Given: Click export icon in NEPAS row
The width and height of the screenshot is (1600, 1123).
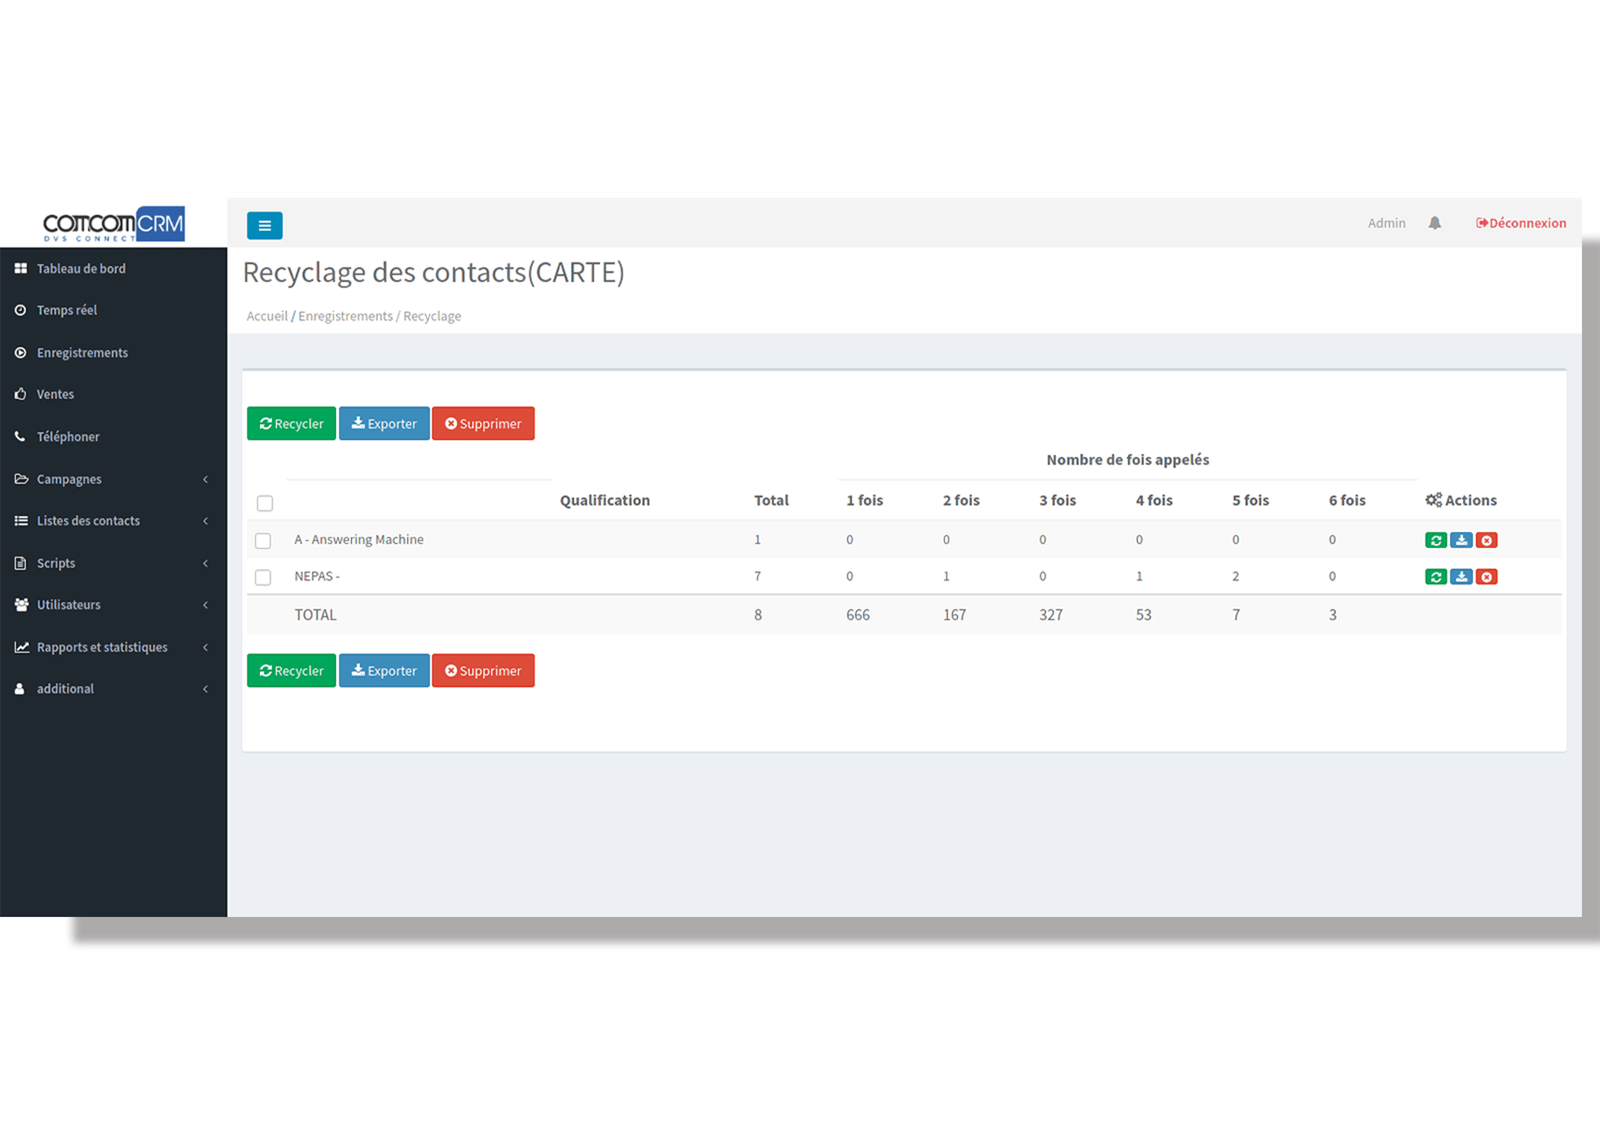Looking at the screenshot, I should tap(1461, 577).
